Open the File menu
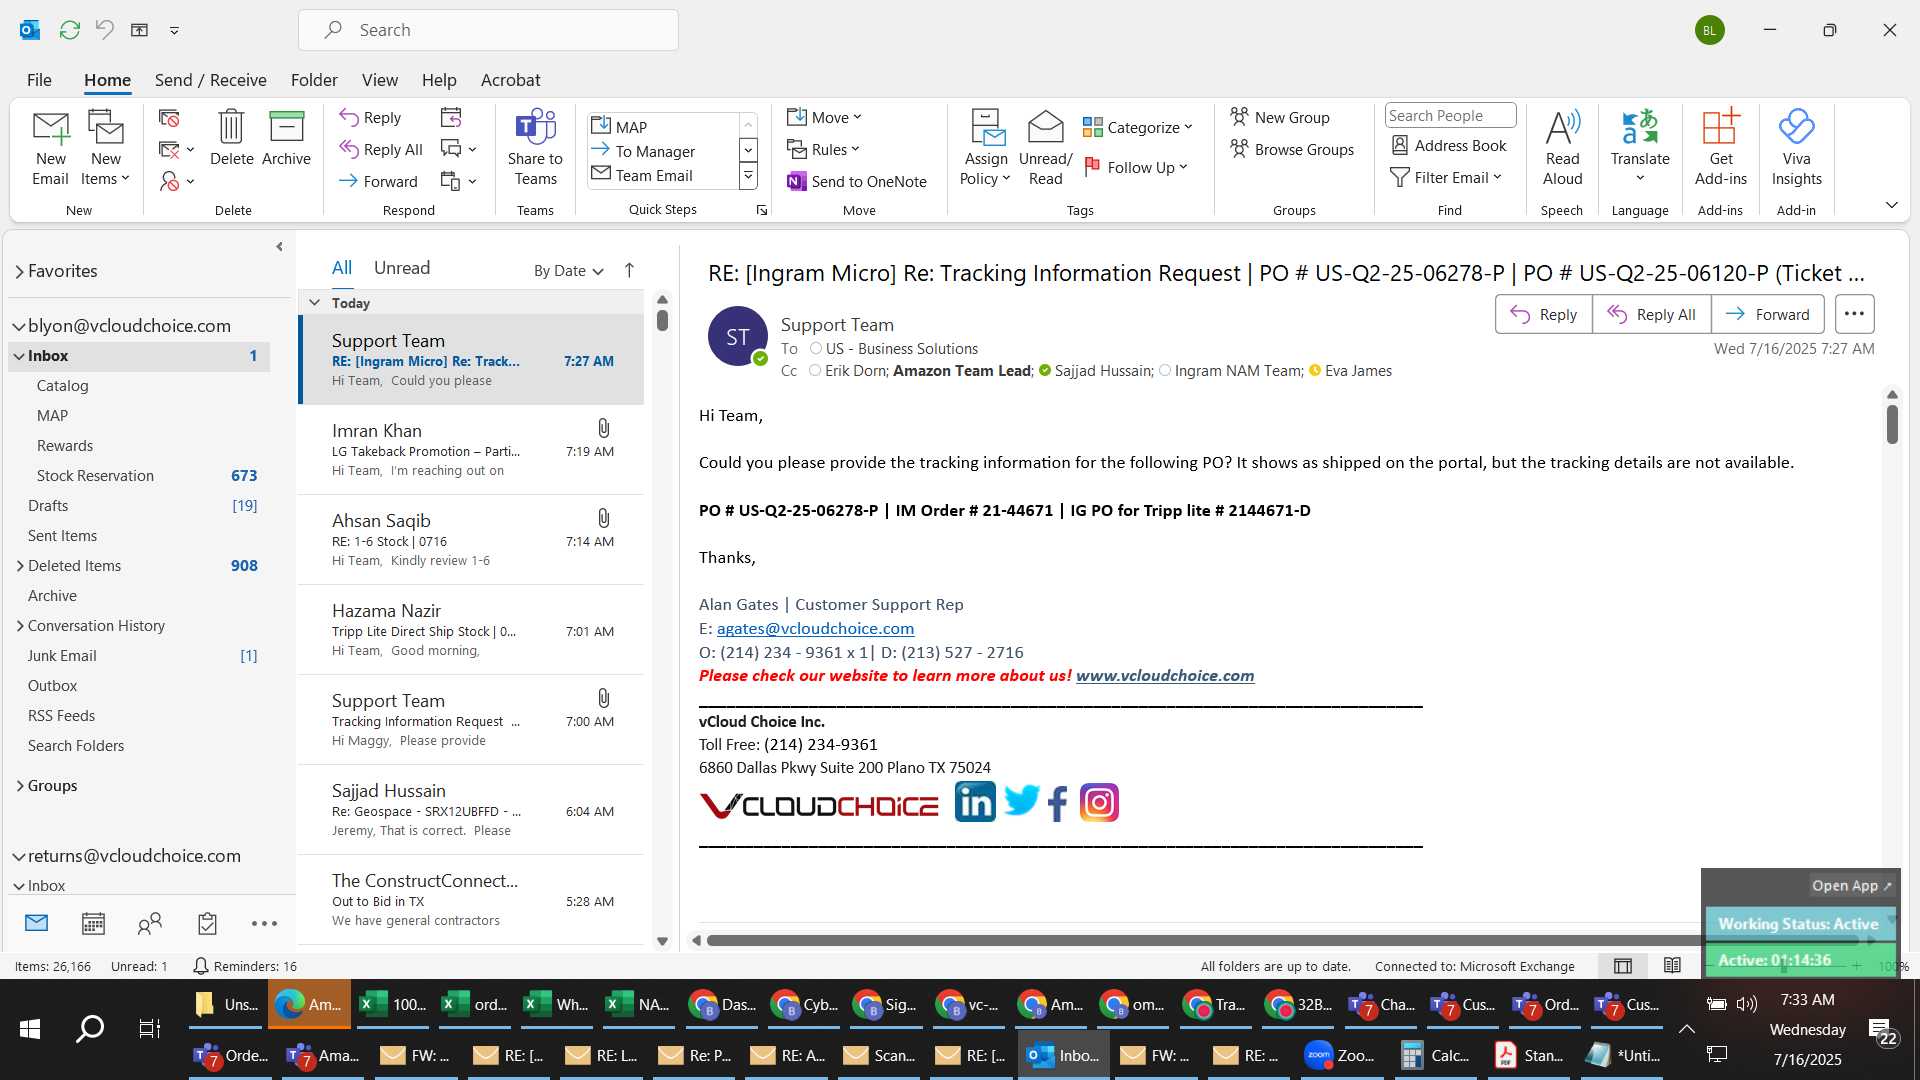 pos(39,80)
